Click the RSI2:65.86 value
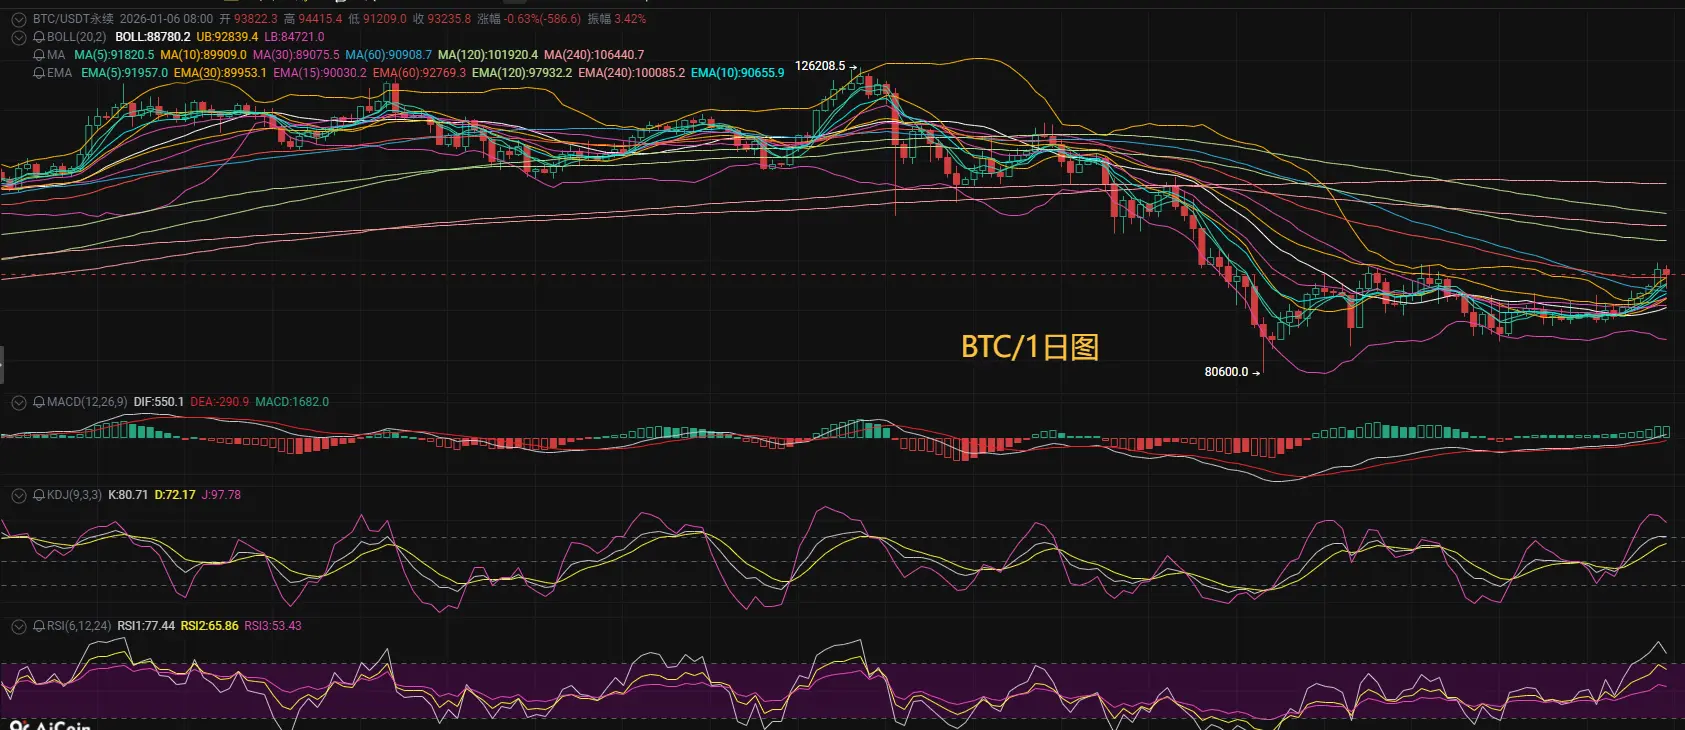1685x730 pixels. (210, 626)
